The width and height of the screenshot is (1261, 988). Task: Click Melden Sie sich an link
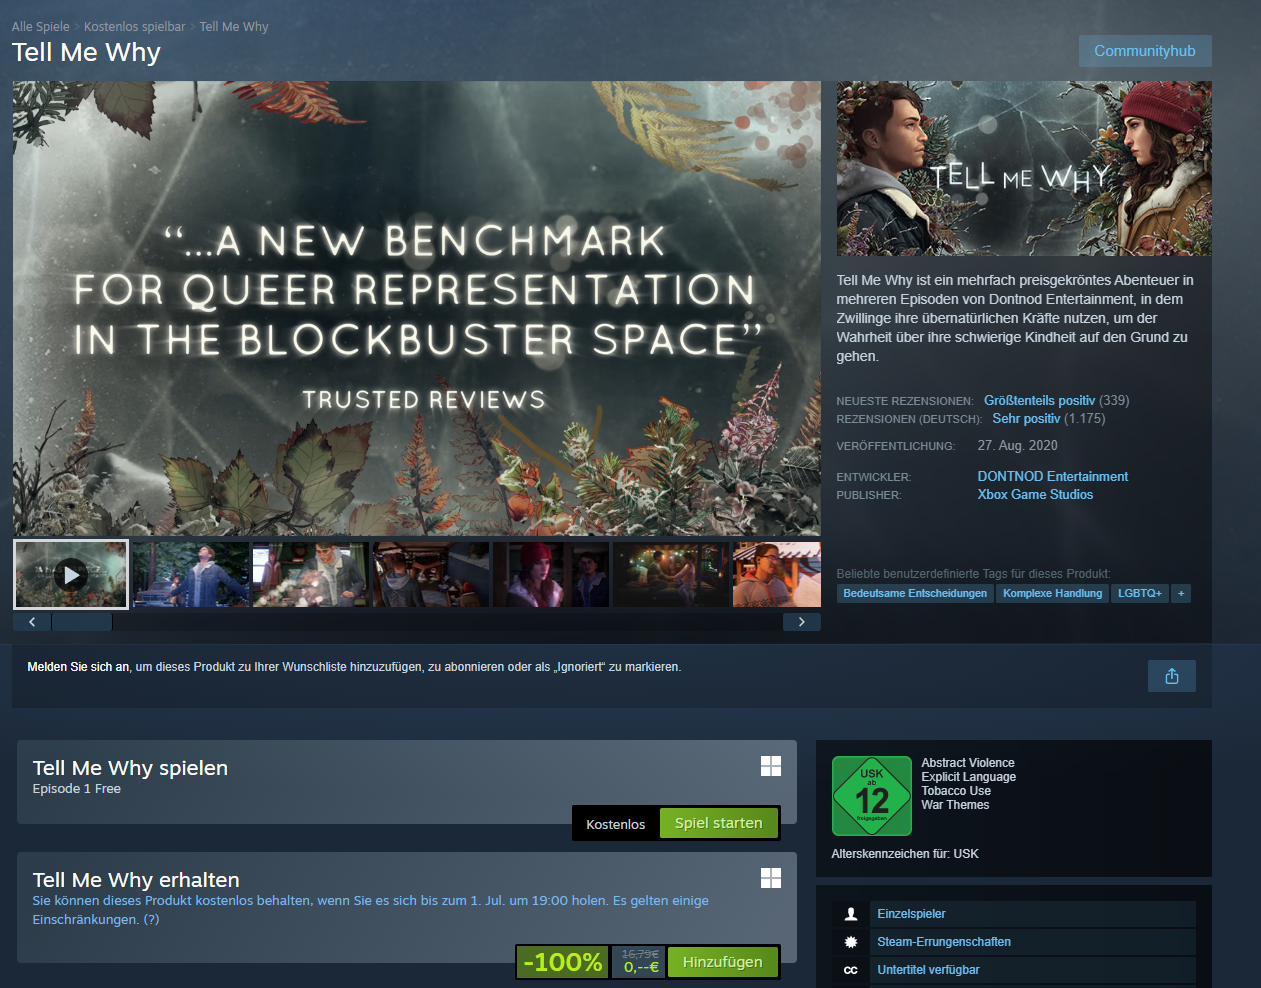tap(79, 667)
